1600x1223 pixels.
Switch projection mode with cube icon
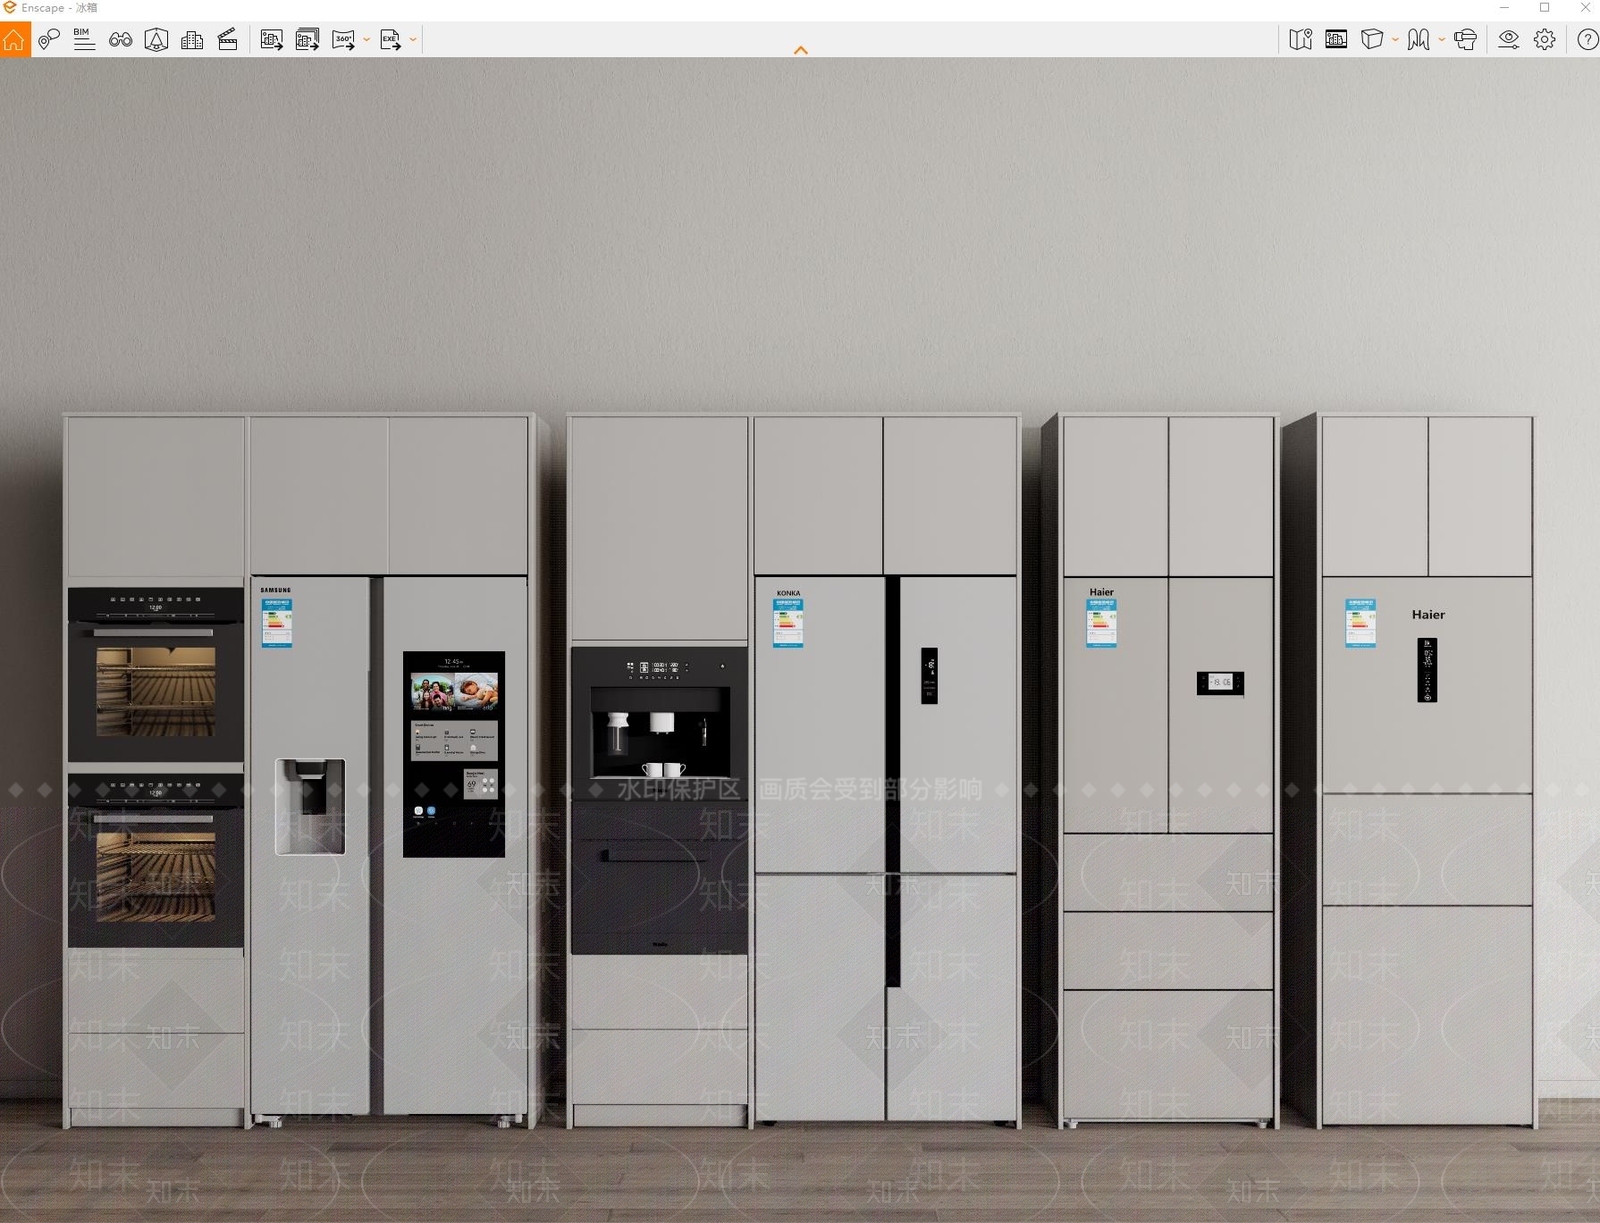point(1372,40)
